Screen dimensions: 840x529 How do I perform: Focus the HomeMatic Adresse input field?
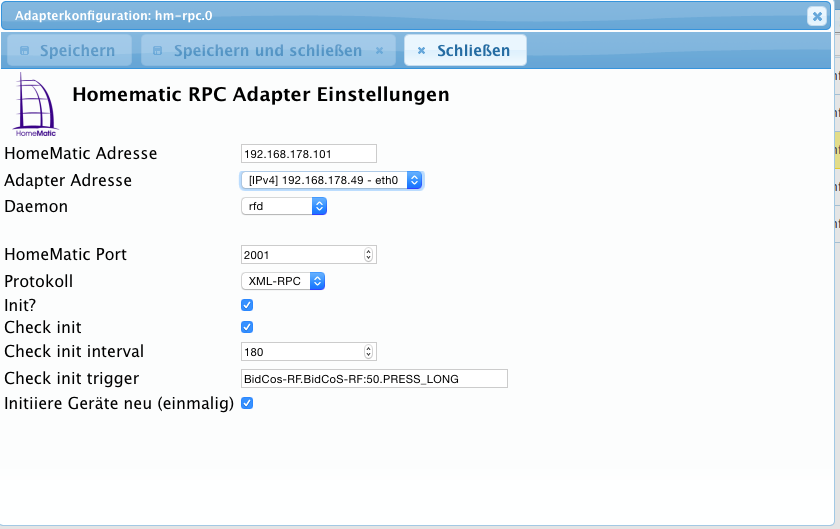pyautogui.click(x=309, y=154)
